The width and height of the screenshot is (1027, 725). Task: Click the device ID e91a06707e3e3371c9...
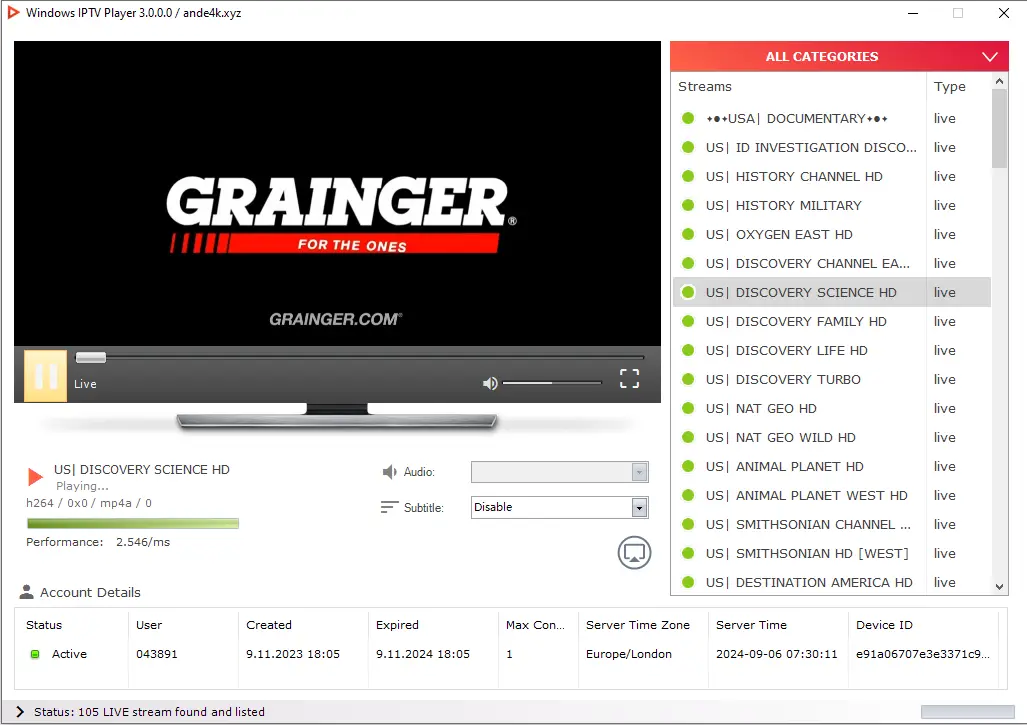[922, 654]
